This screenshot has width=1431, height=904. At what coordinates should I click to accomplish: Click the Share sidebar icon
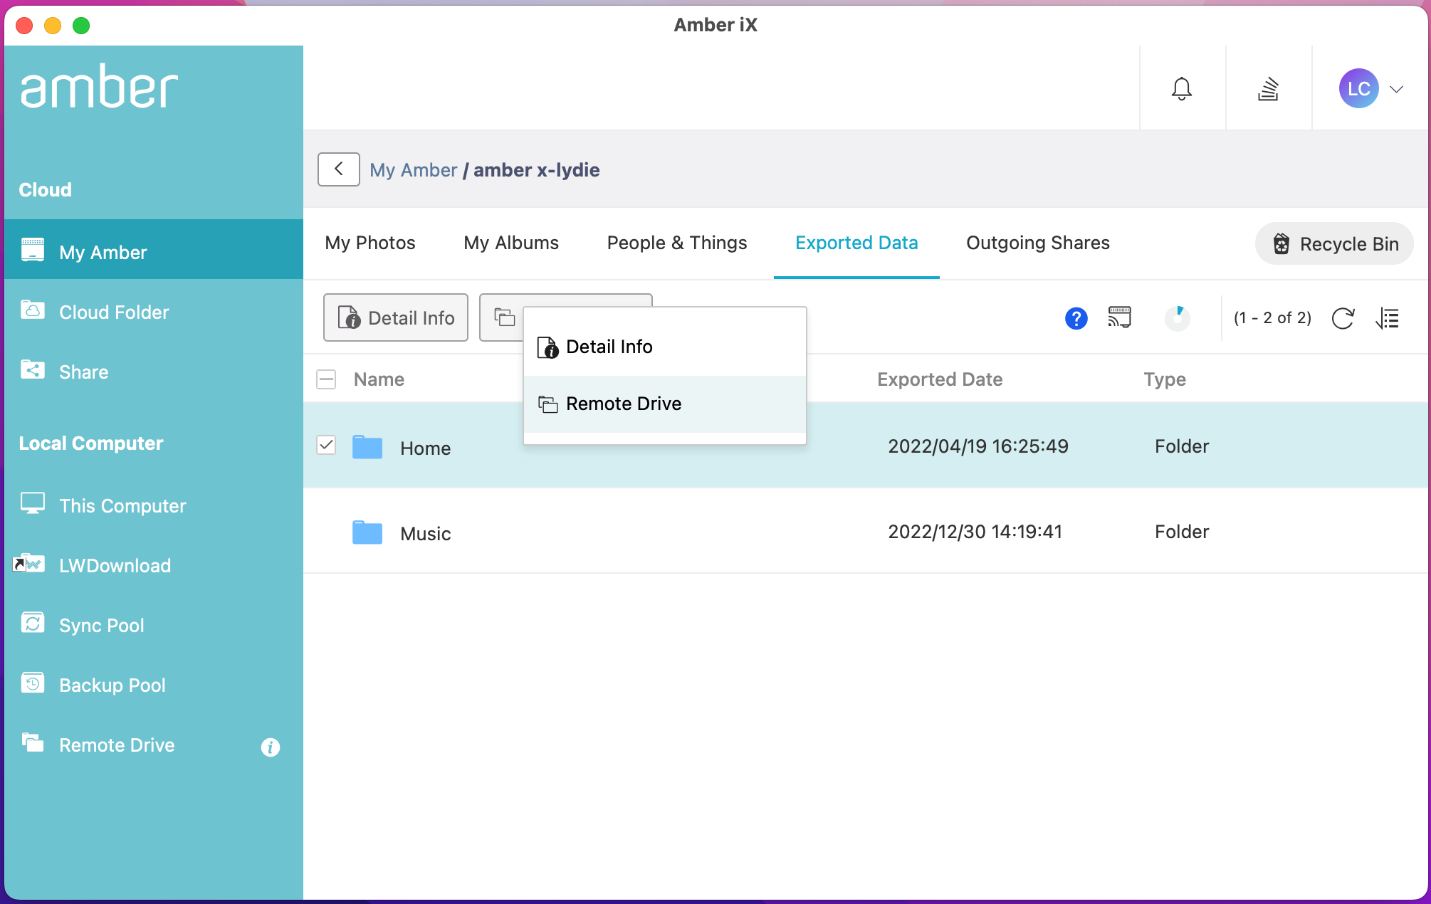coord(33,370)
